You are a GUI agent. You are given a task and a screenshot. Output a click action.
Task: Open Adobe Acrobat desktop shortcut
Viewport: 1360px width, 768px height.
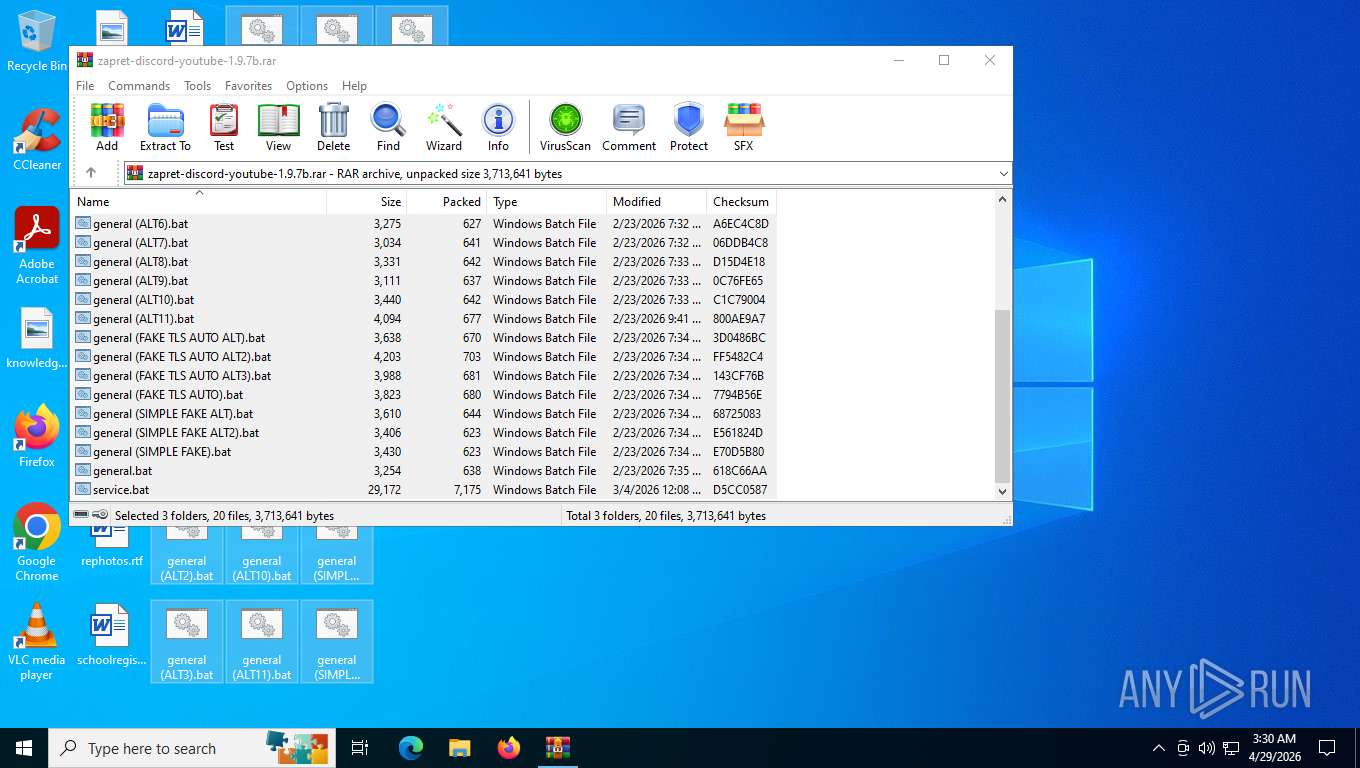point(37,246)
